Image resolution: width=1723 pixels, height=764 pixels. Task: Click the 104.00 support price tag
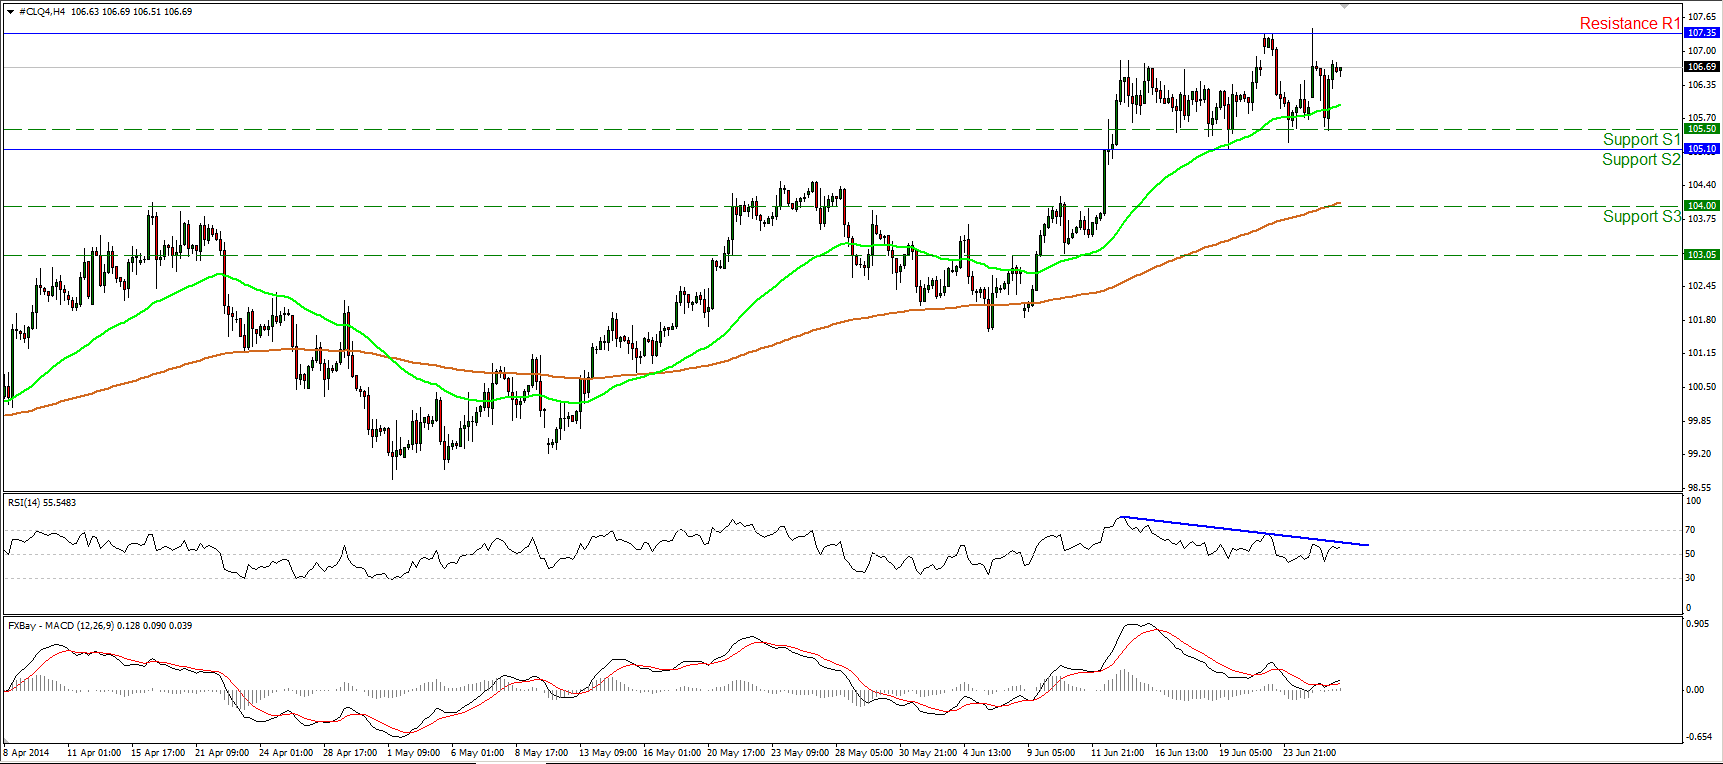tap(1702, 206)
